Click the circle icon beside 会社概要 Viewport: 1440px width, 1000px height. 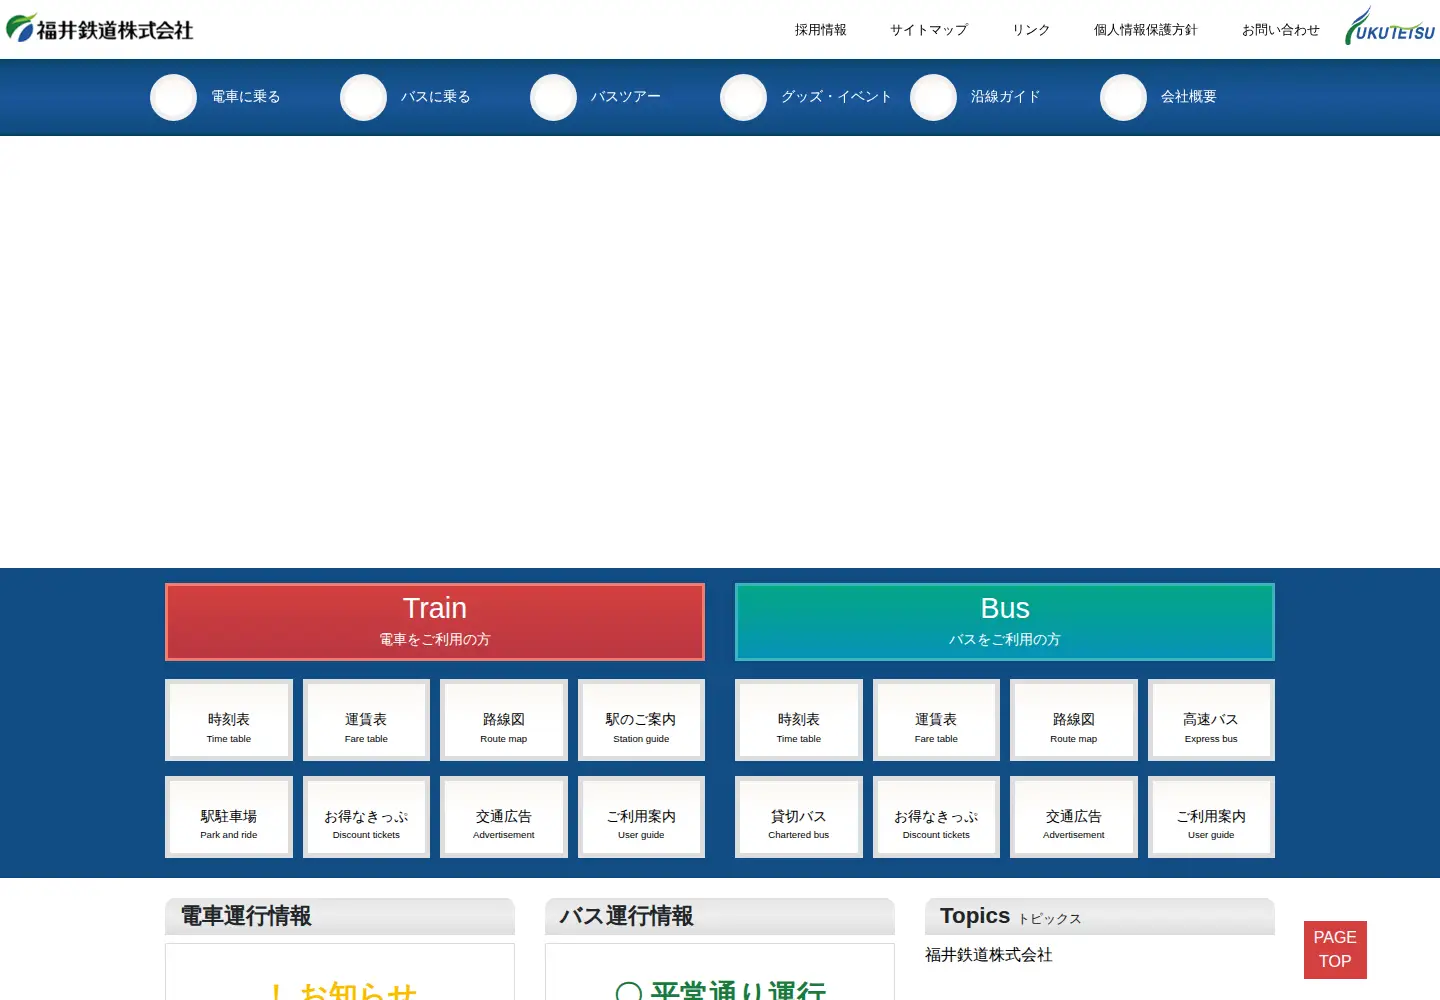click(1123, 97)
